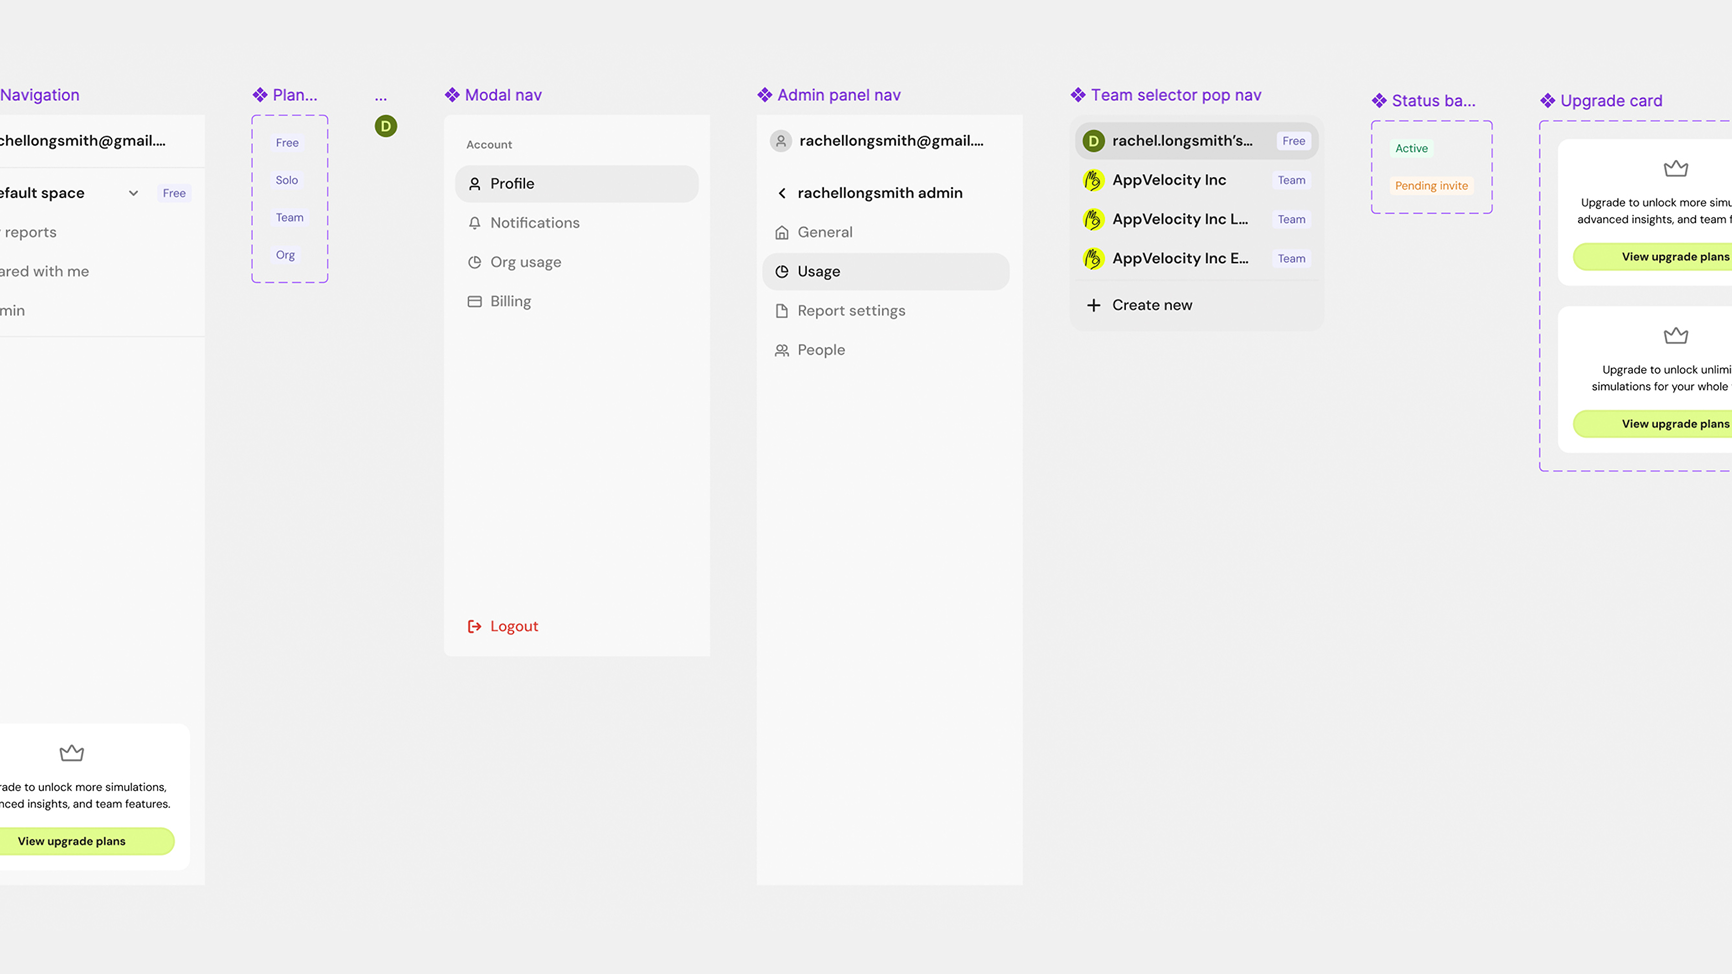Click the Usage pie chart icon in Admin panel
Viewport: 1732px width, 974px height.
point(782,271)
